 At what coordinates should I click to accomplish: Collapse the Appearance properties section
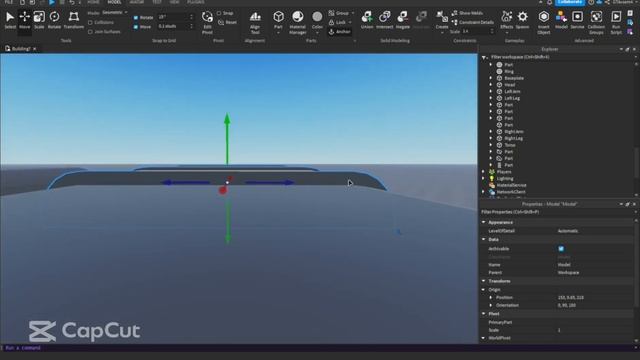pos(484,222)
